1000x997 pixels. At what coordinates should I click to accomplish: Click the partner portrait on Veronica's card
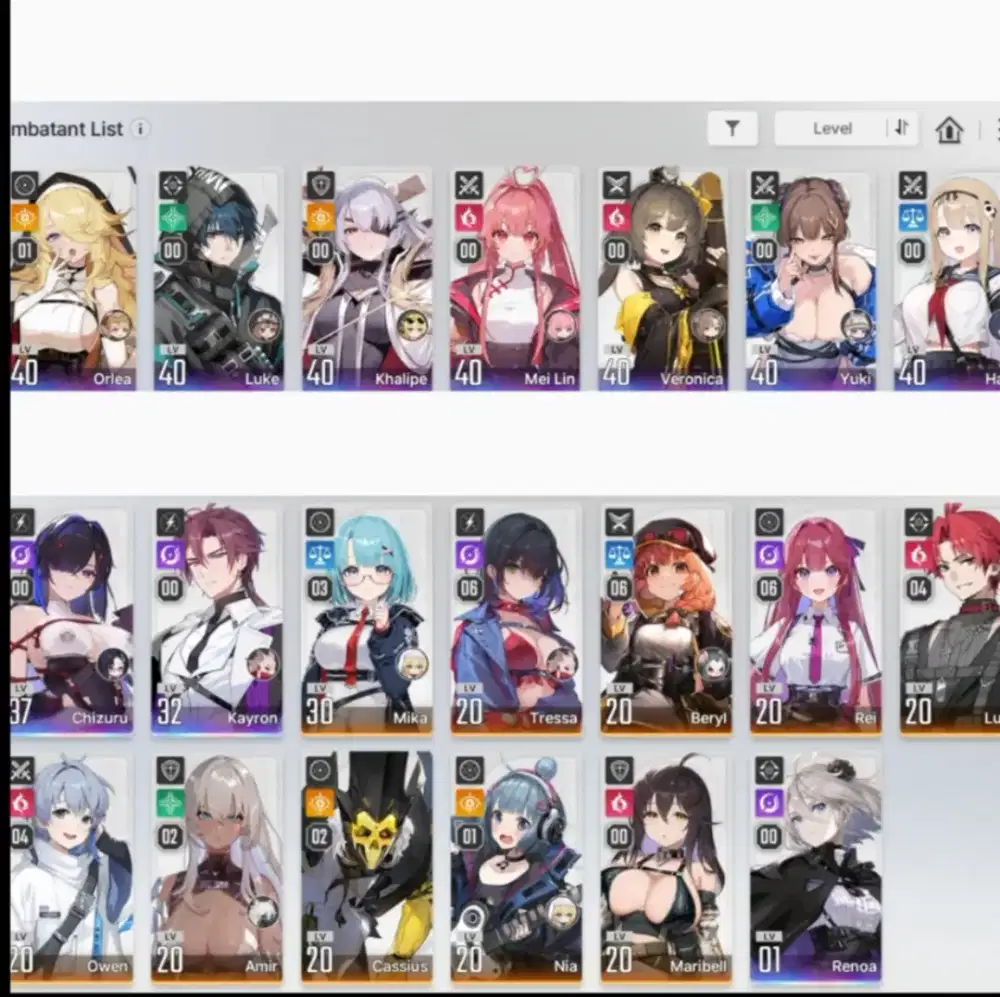[709, 324]
